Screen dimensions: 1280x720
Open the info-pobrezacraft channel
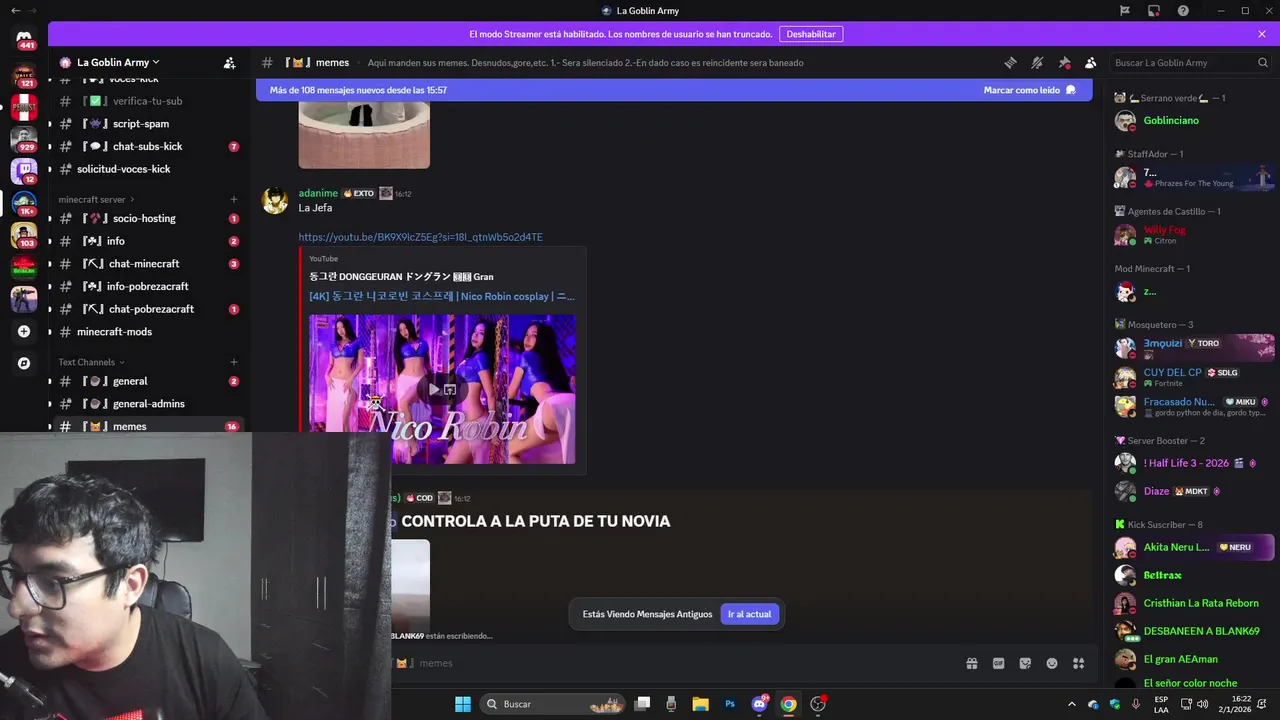coord(147,286)
